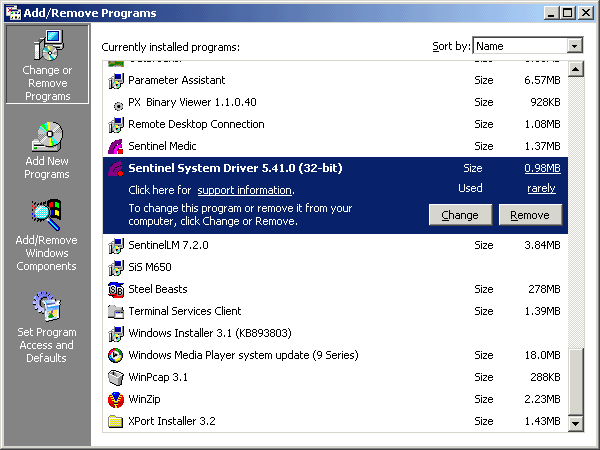Screen dimensions: 600x450
Task: Open the support information link
Action: pos(245,190)
